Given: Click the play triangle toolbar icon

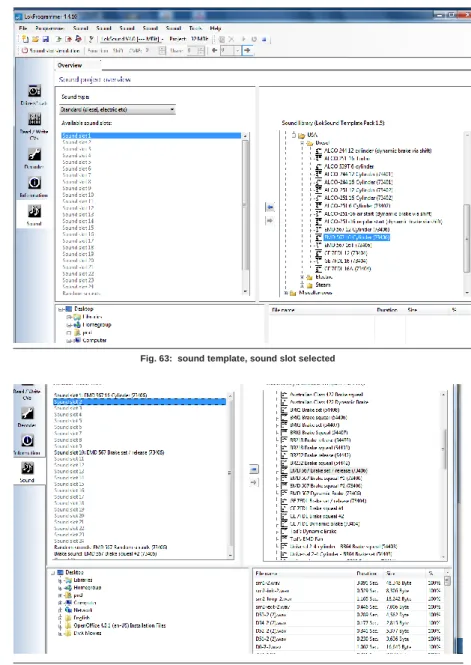Looking at the screenshot, I should pos(243,39).
